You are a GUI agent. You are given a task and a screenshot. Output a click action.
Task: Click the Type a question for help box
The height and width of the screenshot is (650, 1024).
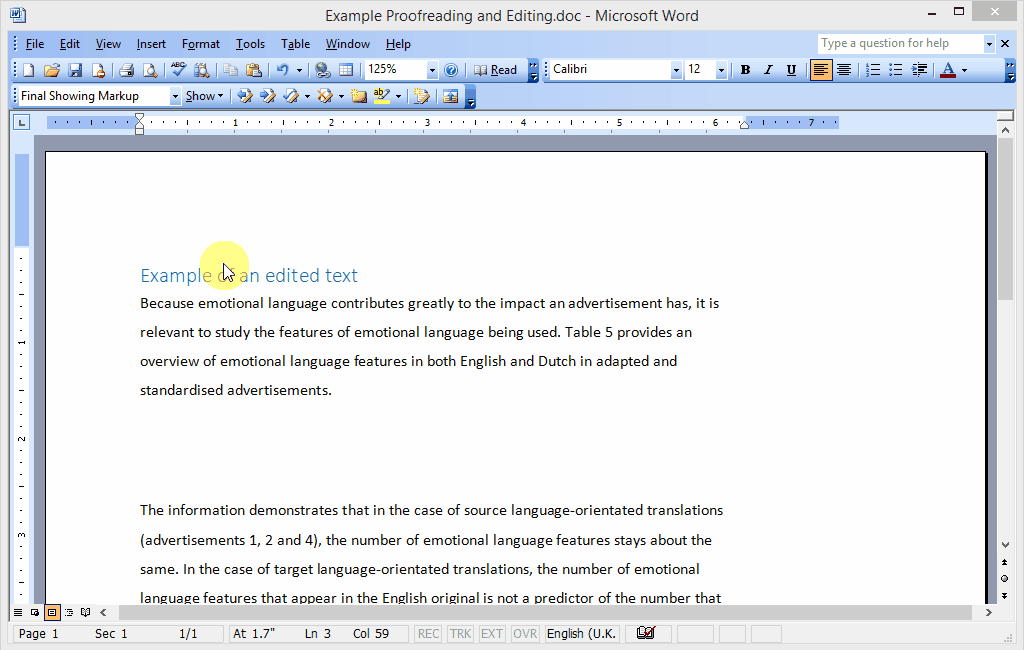coord(900,43)
